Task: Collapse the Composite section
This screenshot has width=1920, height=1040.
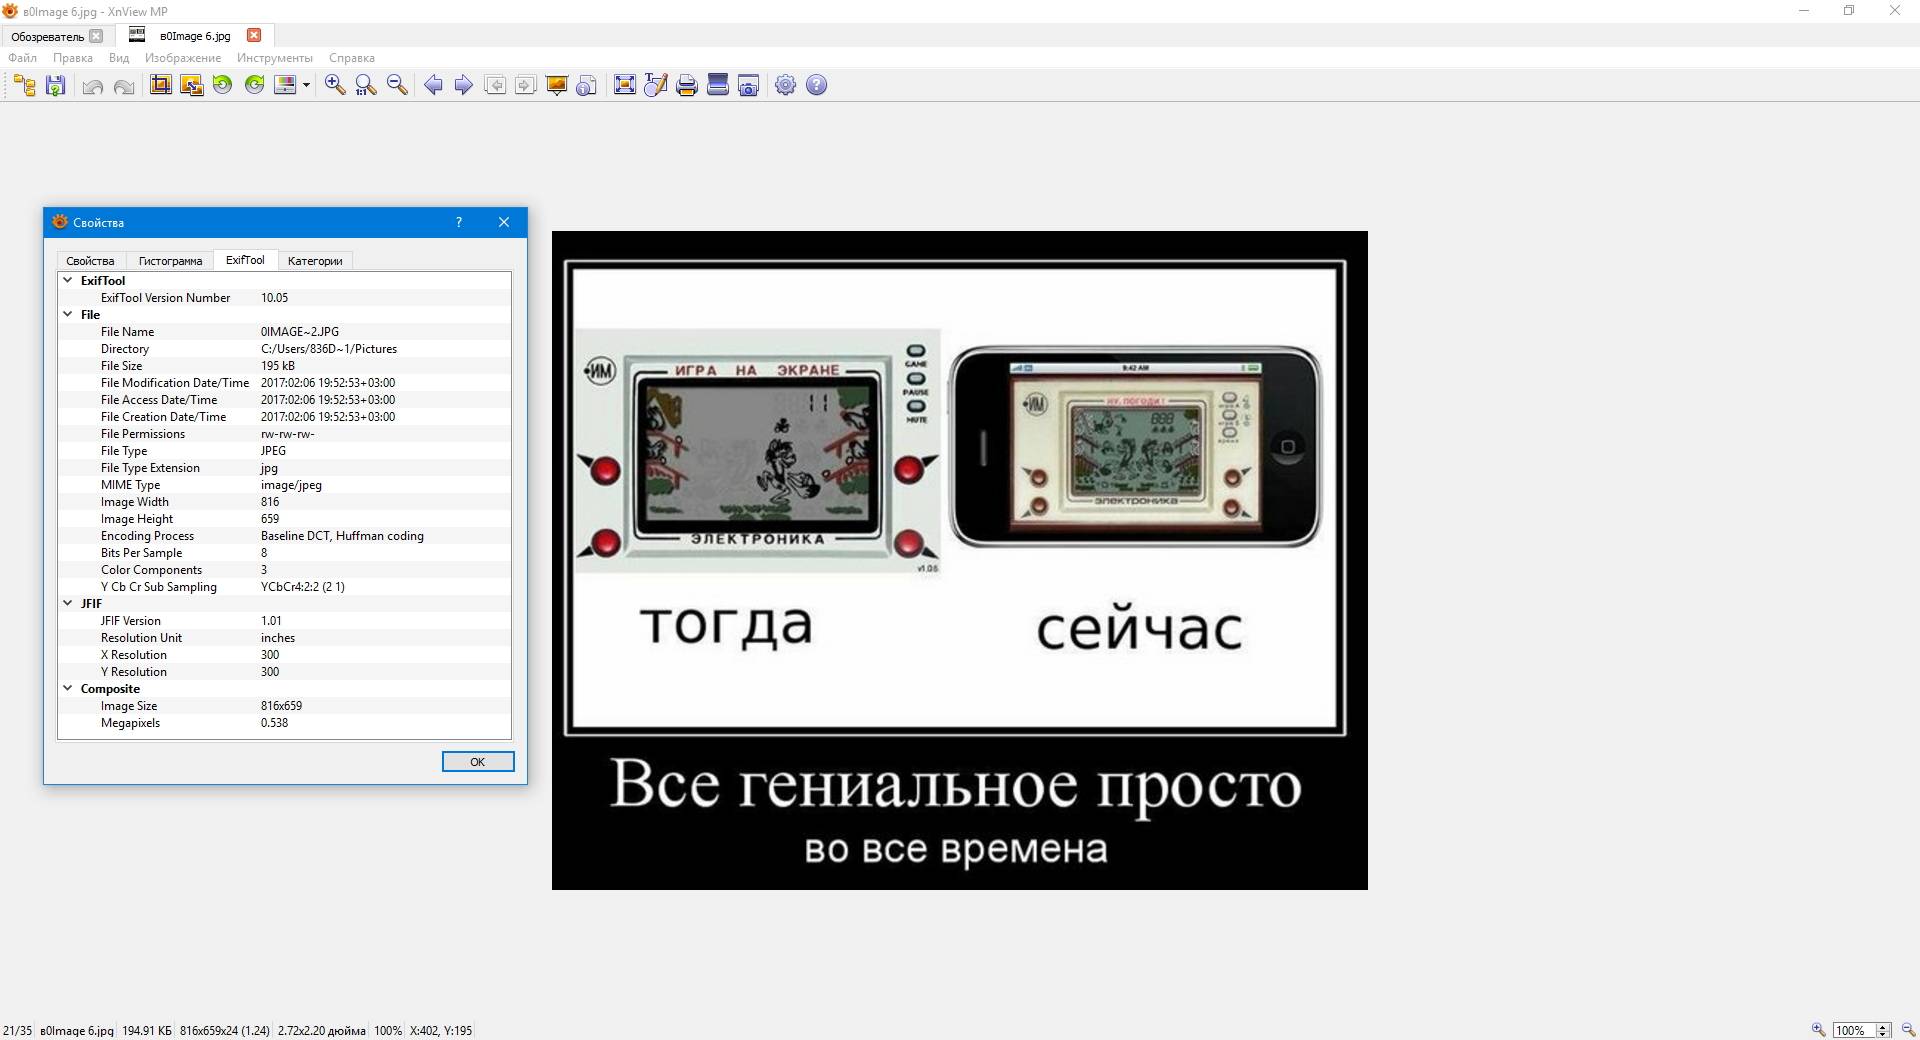Action: click(x=68, y=689)
